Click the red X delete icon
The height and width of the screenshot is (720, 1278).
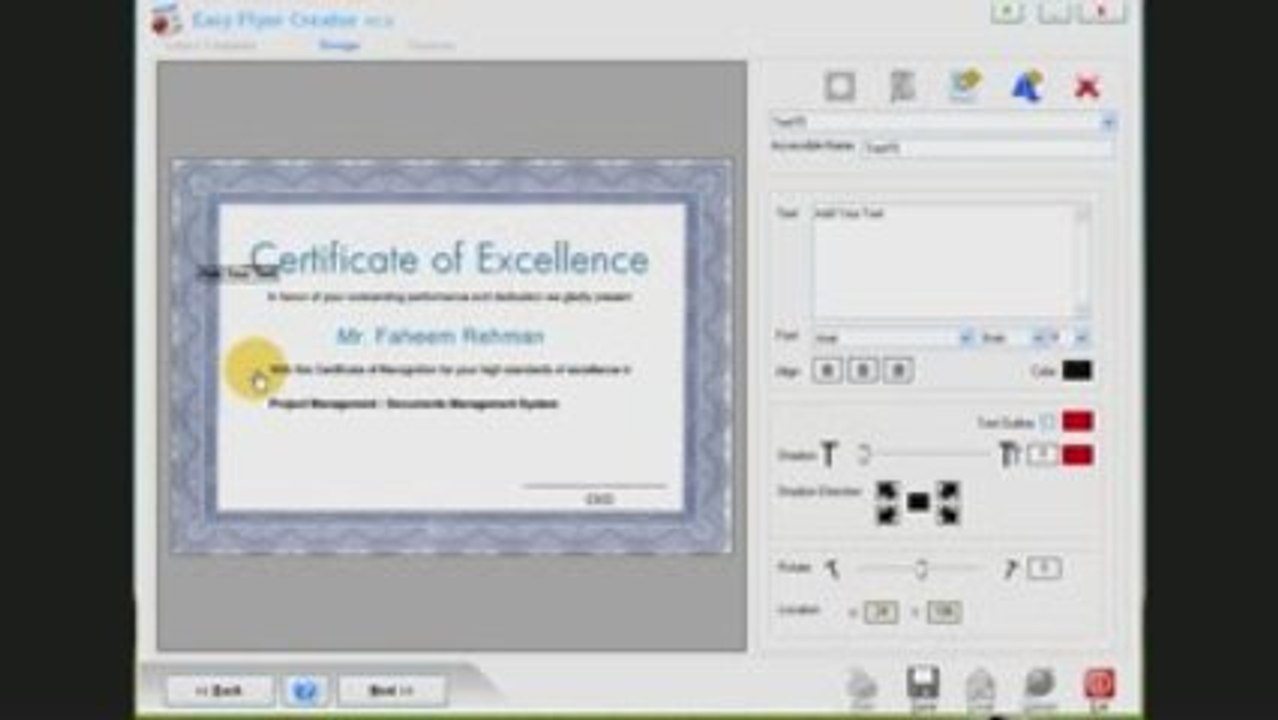click(1087, 87)
